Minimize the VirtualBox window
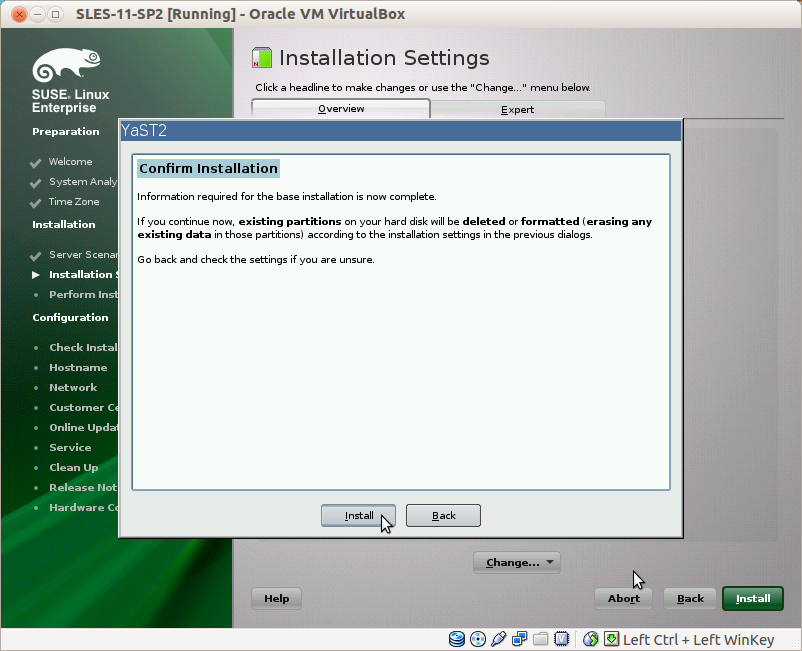The image size is (802, 651). pos(37,14)
